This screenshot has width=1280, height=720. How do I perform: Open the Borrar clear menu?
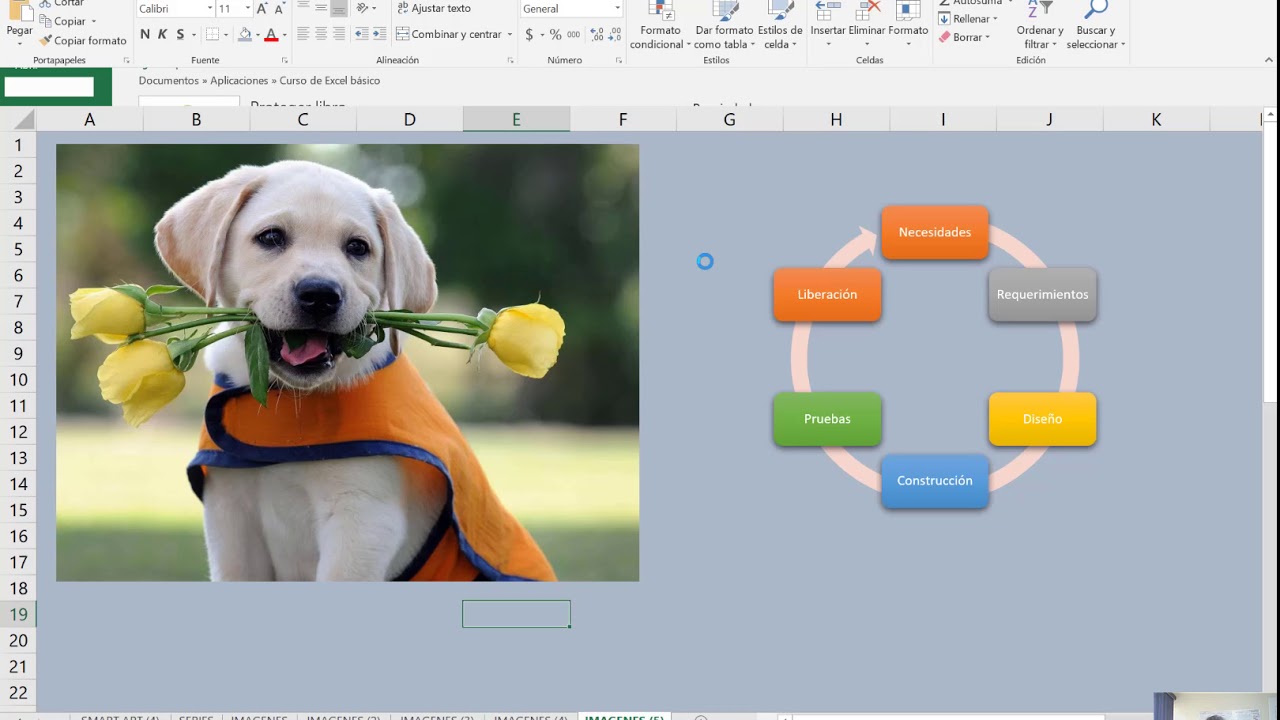pos(963,37)
